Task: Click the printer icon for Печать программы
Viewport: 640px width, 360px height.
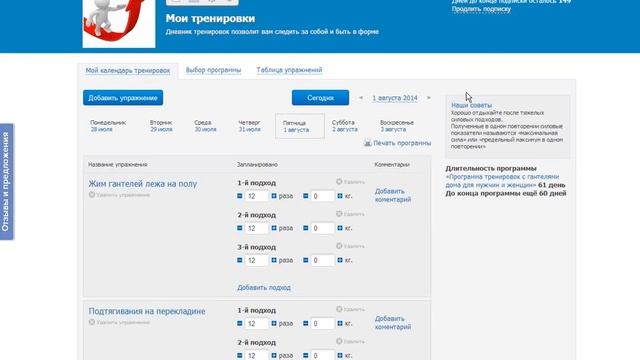Action: pos(367,143)
